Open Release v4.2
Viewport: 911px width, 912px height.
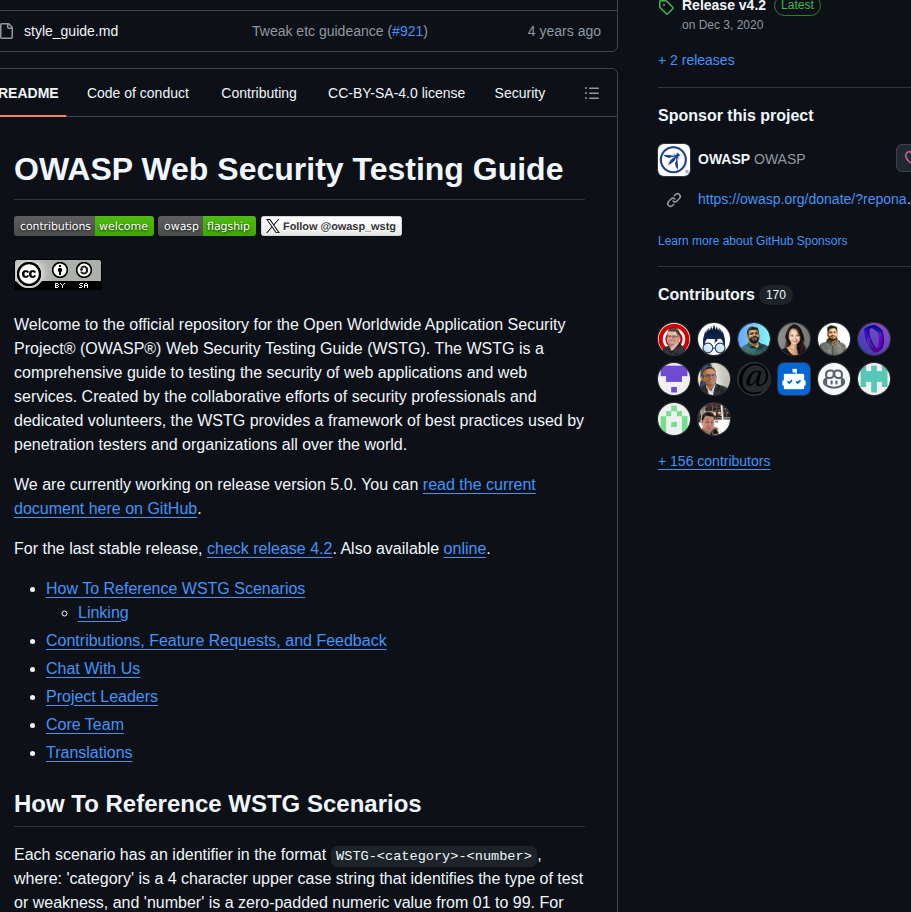pyautogui.click(x=724, y=6)
